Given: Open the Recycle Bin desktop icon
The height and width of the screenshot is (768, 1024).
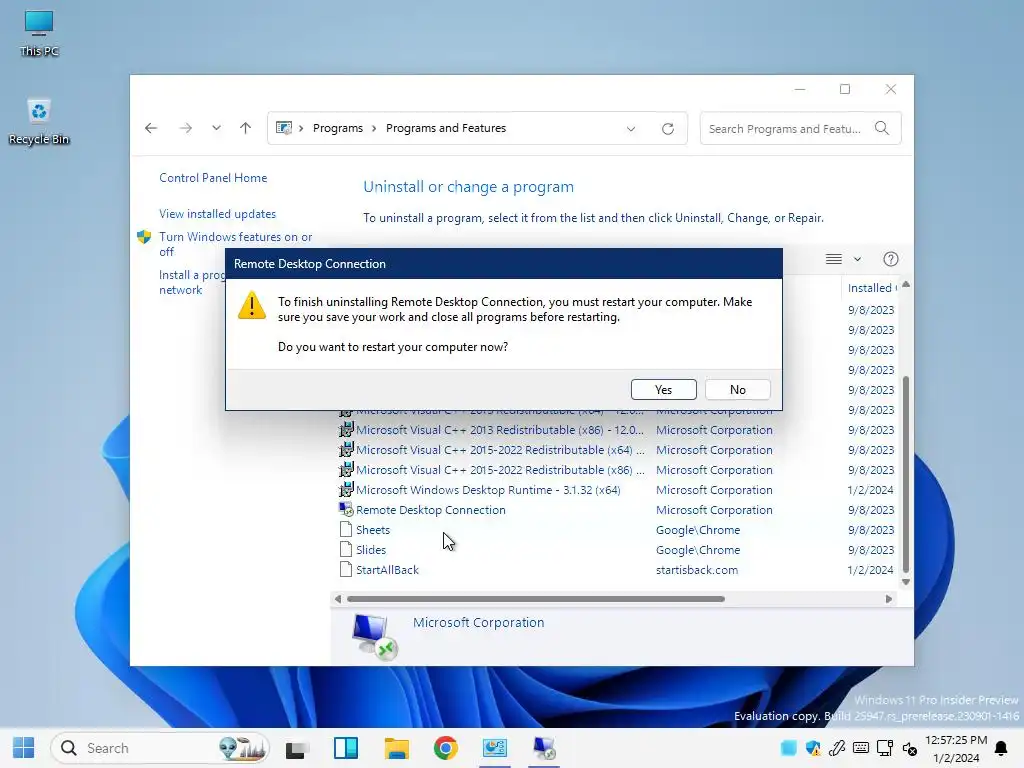Looking at the screenshot, I should 39,121.
